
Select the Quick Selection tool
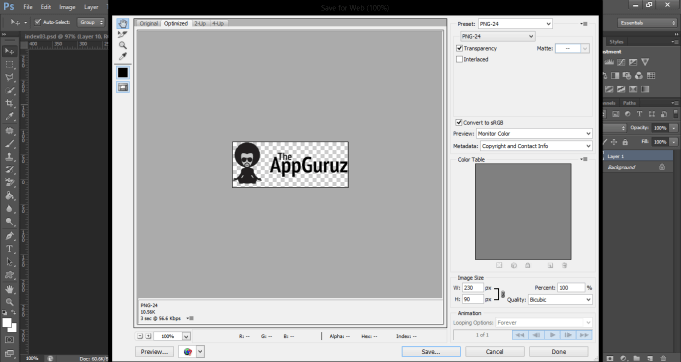(9, 90)
